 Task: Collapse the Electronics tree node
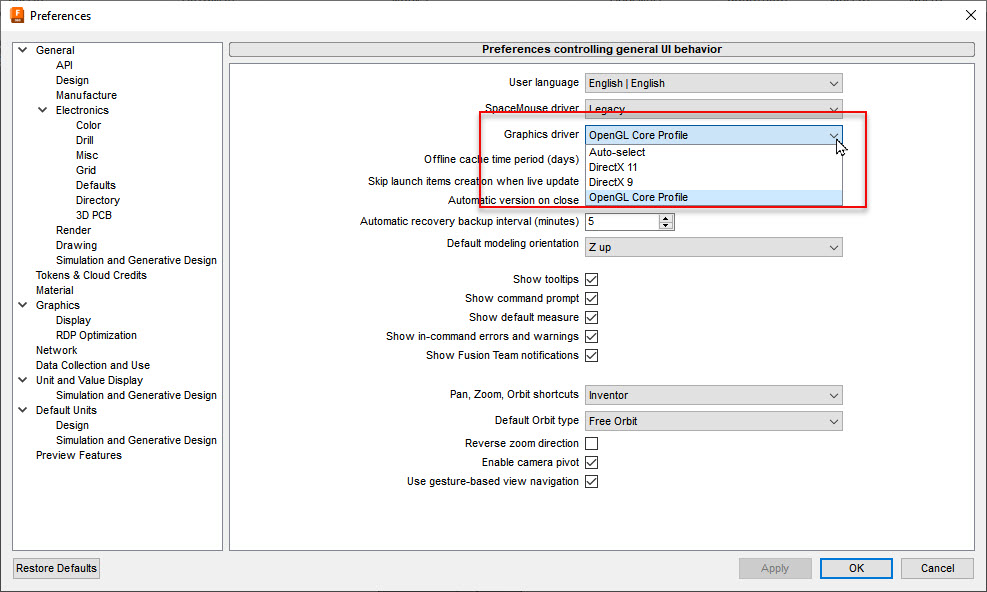43,110
